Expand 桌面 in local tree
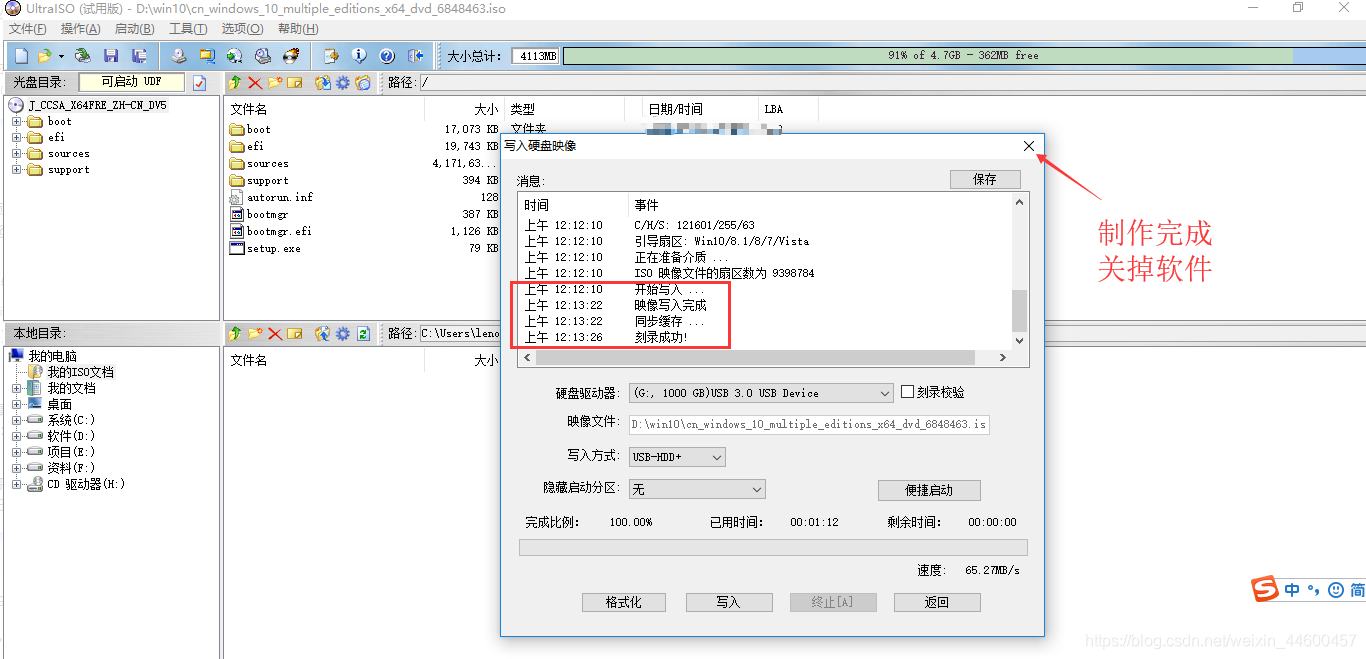Screen dimensions: 1366x659 (17, 404)
